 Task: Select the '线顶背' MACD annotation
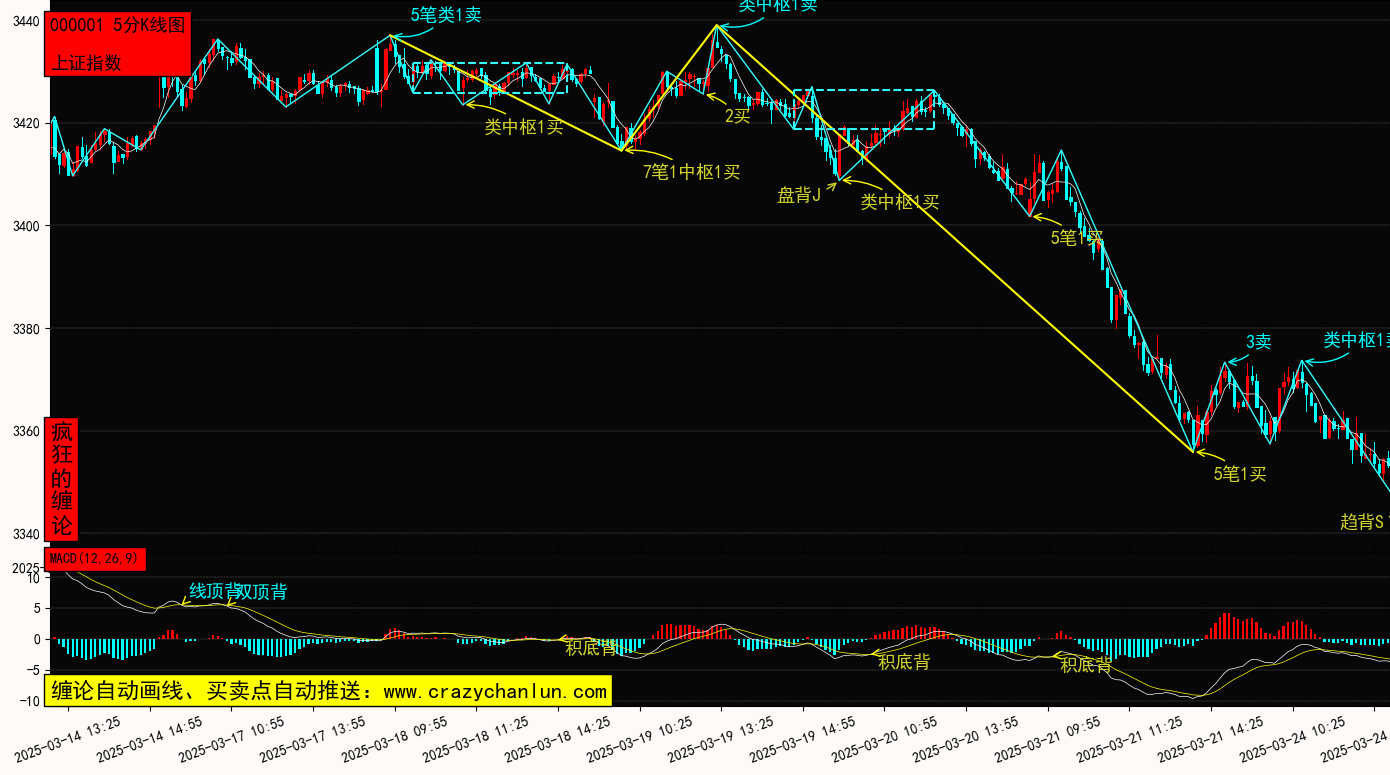click(216, 591)
